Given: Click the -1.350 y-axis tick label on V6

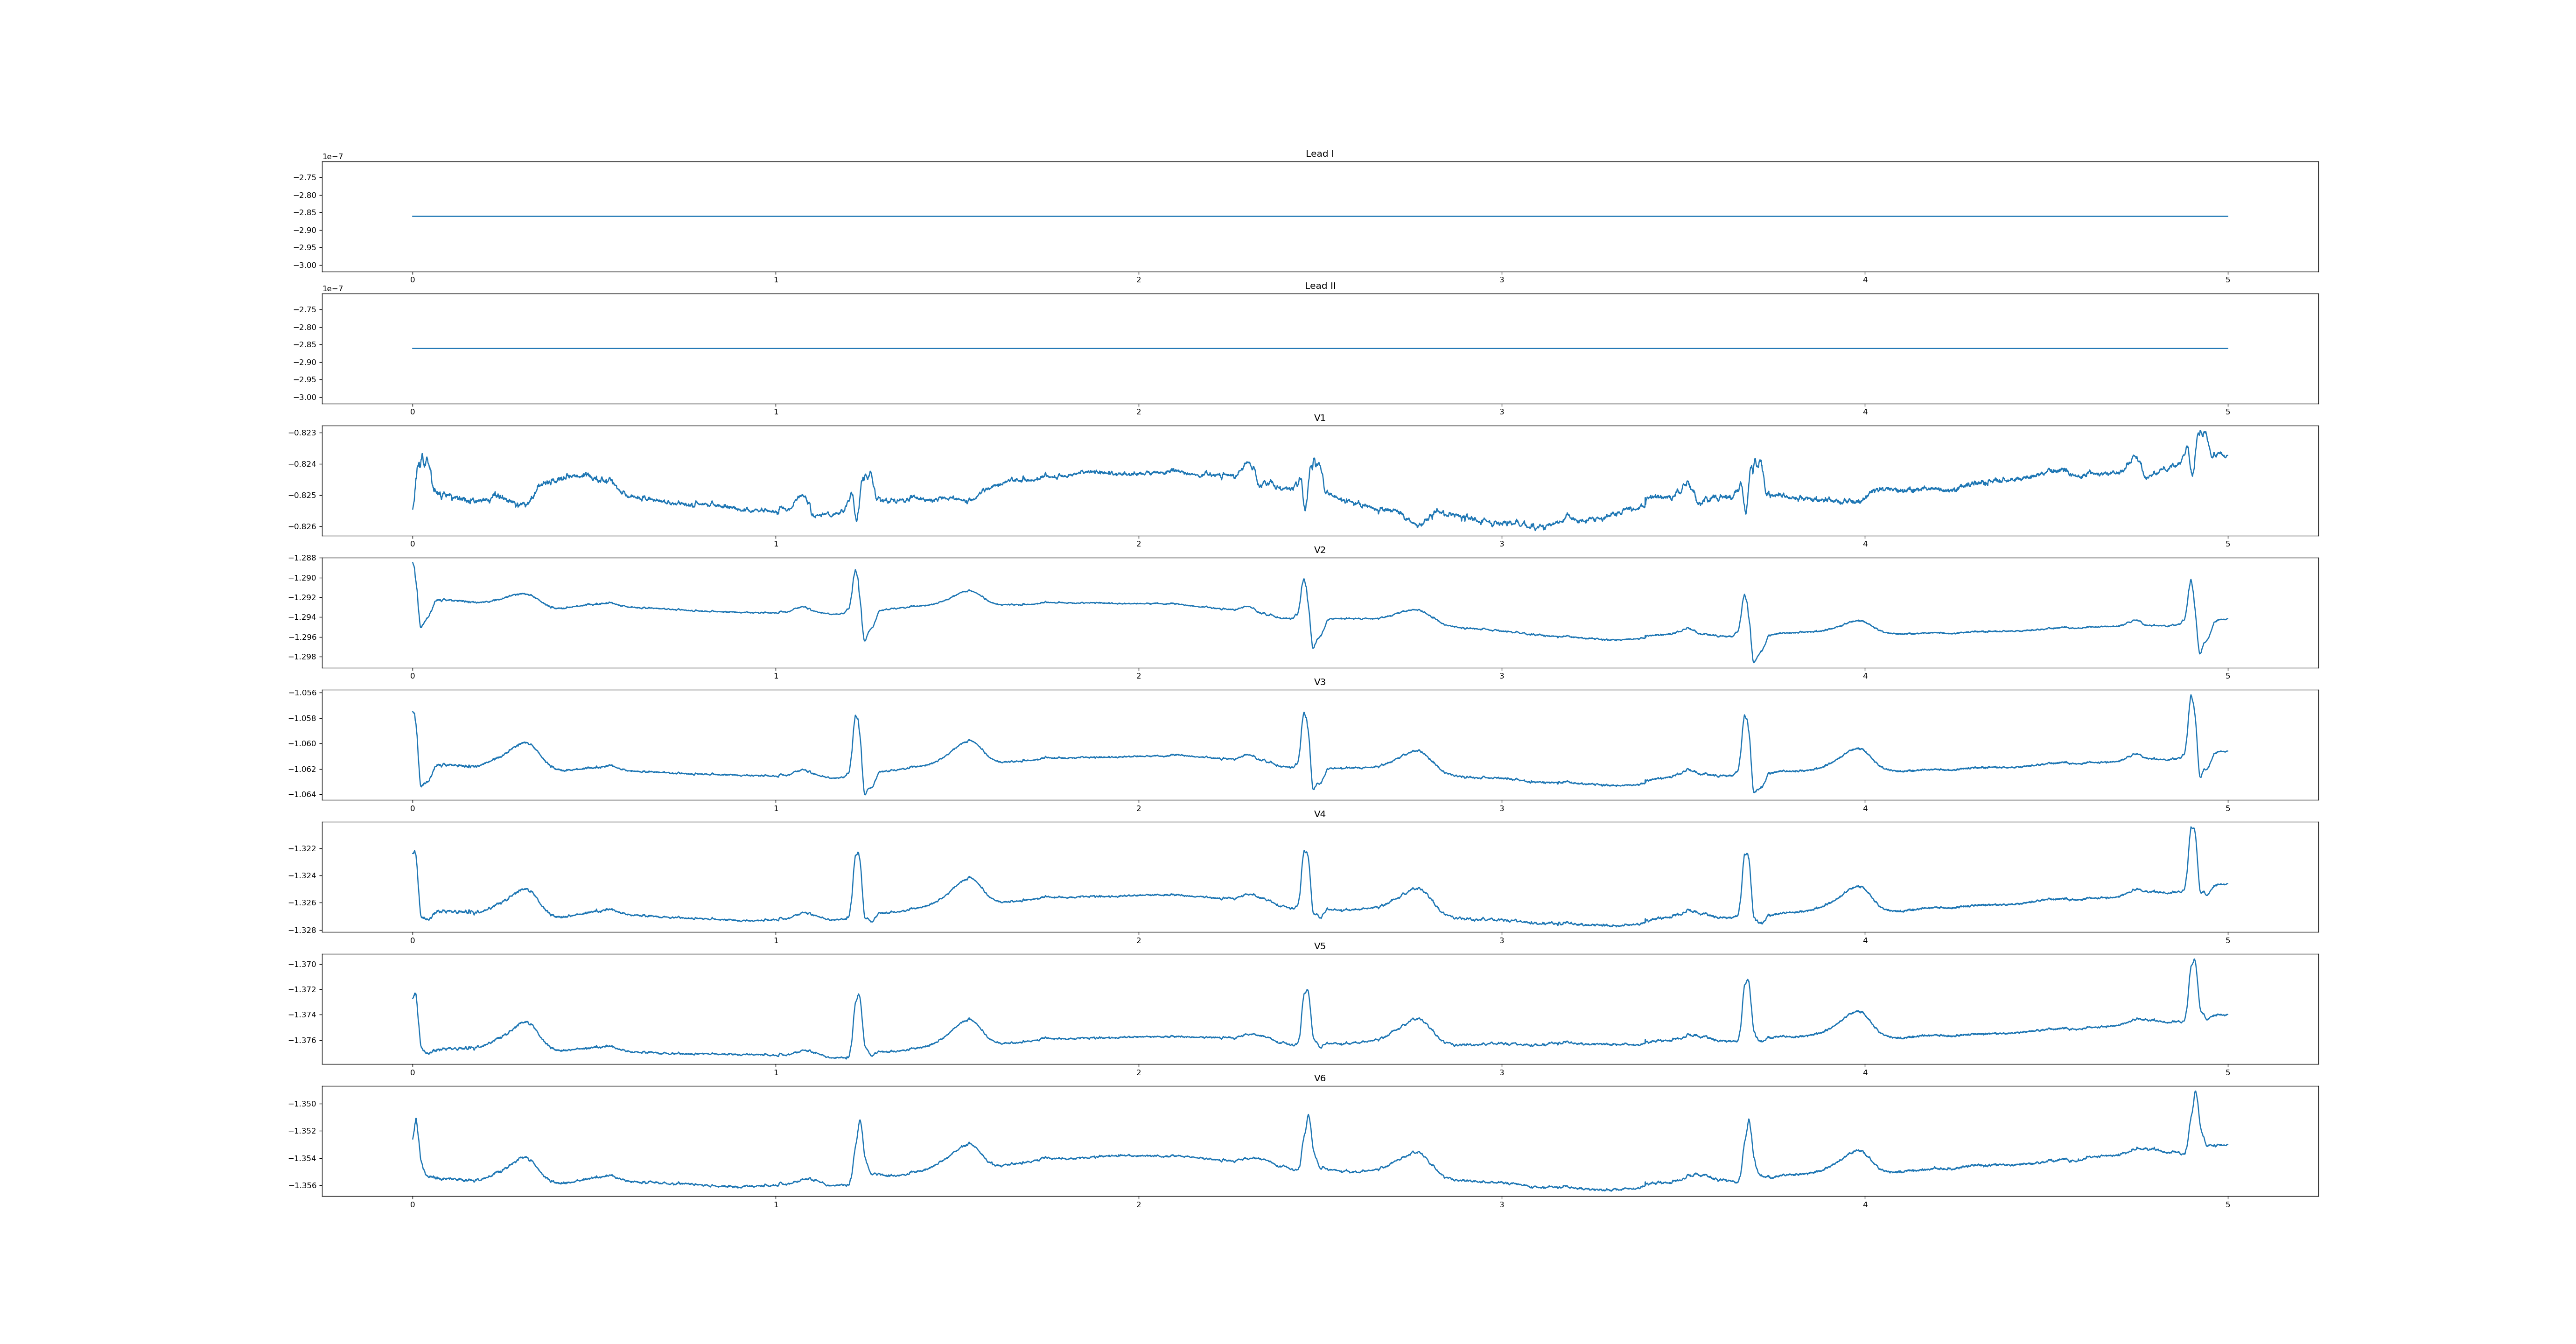Looking at the screenshot, I should coord(302,1104).
